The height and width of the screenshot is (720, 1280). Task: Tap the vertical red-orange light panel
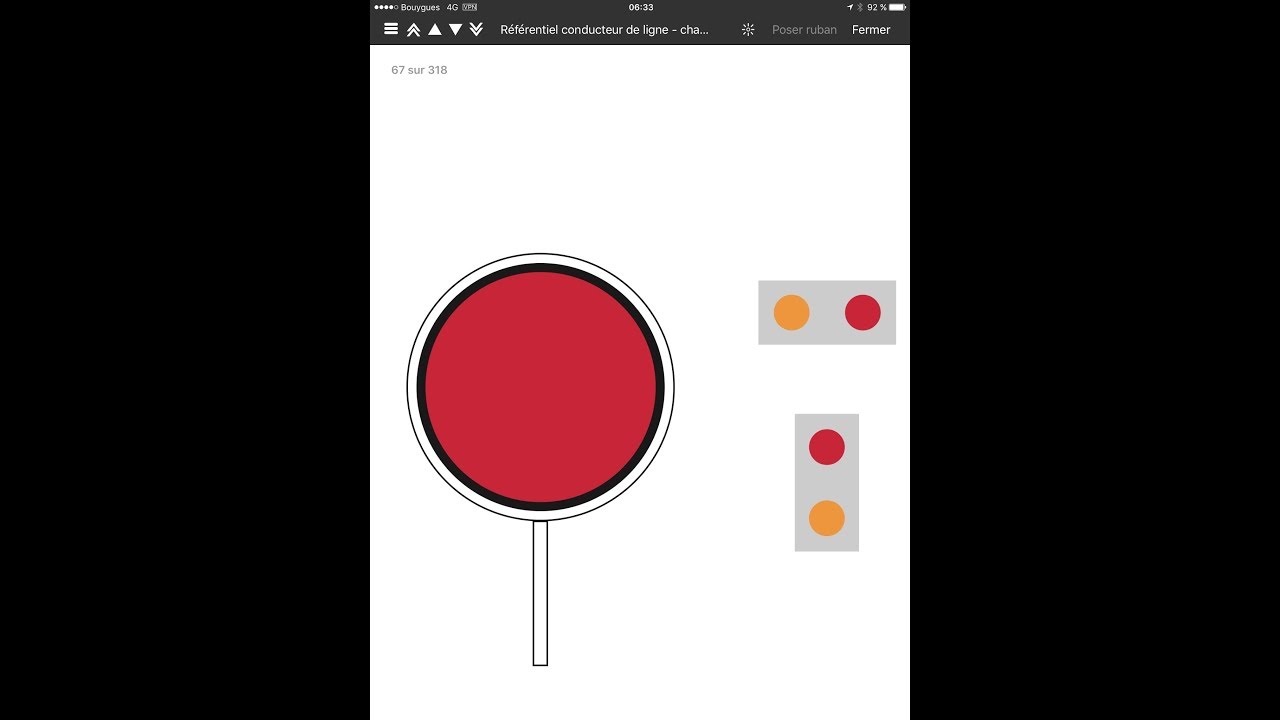(x=827, y=482)
